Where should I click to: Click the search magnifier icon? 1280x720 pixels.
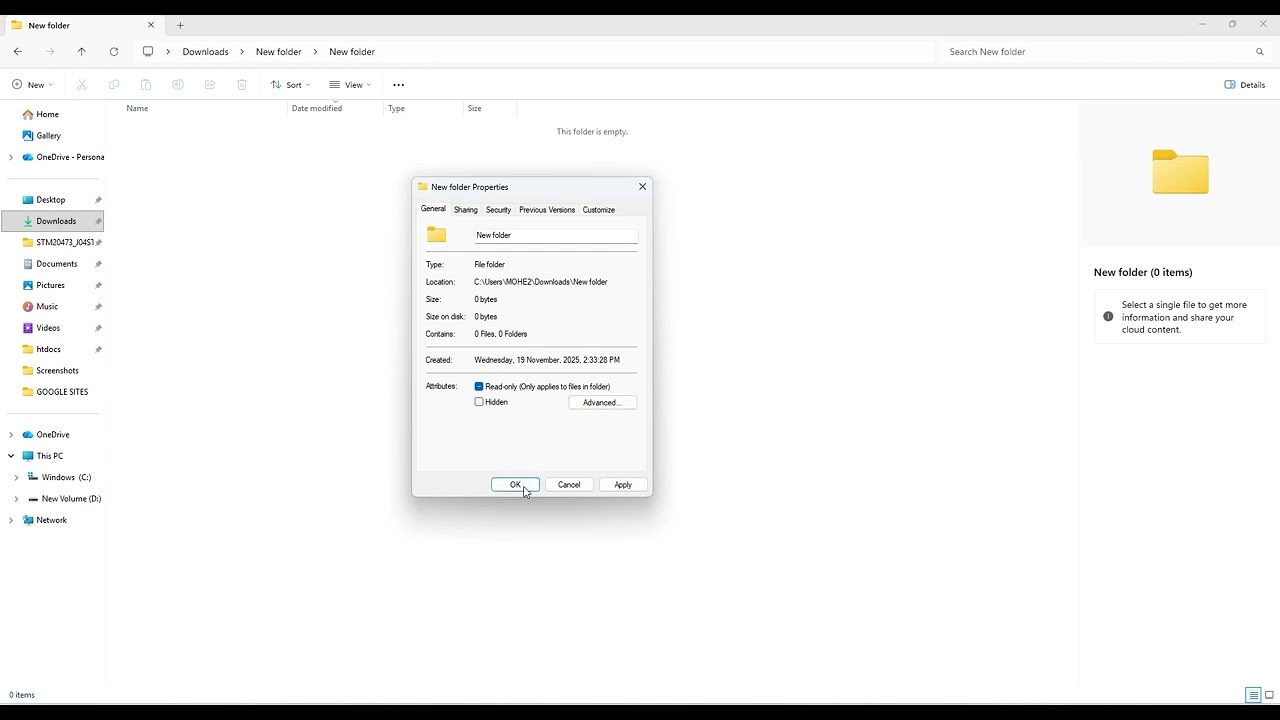(x=1259, y=52)
